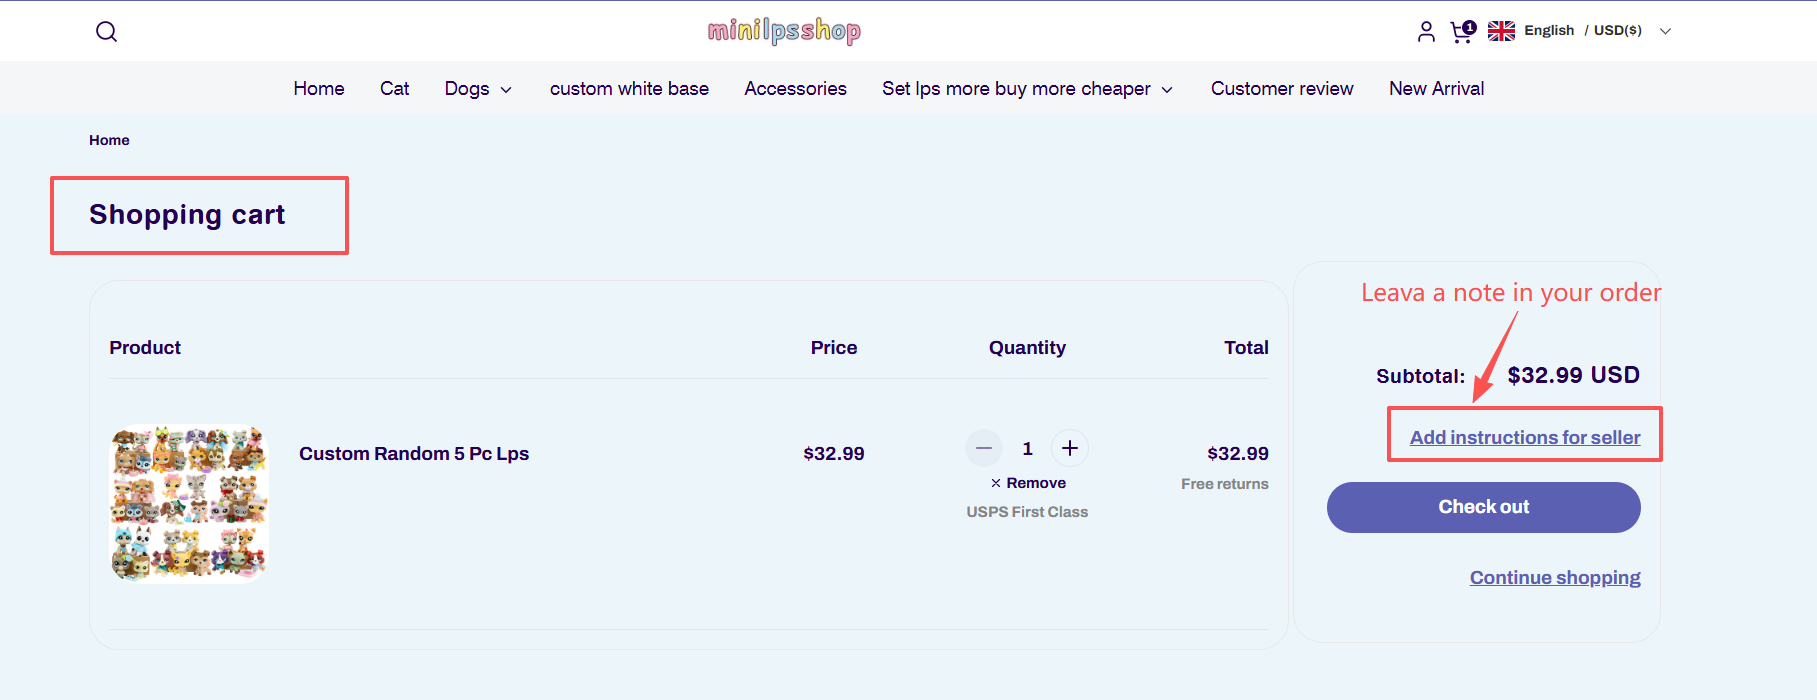Go to the Cat menu item
1817x700 pixels.
[394, 89]
